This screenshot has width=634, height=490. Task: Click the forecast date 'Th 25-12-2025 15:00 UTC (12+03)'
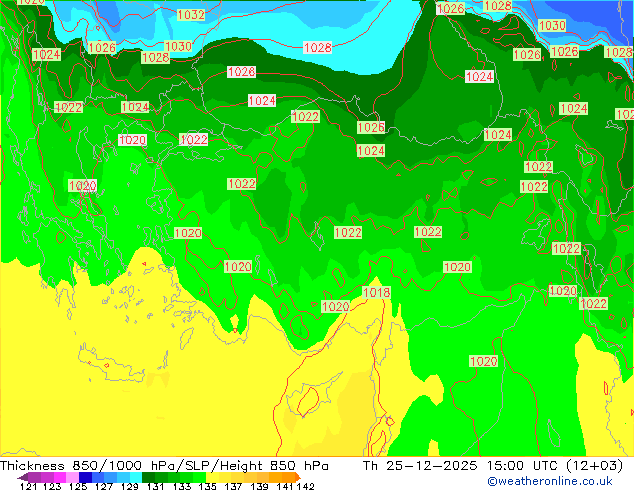[493, 466]
